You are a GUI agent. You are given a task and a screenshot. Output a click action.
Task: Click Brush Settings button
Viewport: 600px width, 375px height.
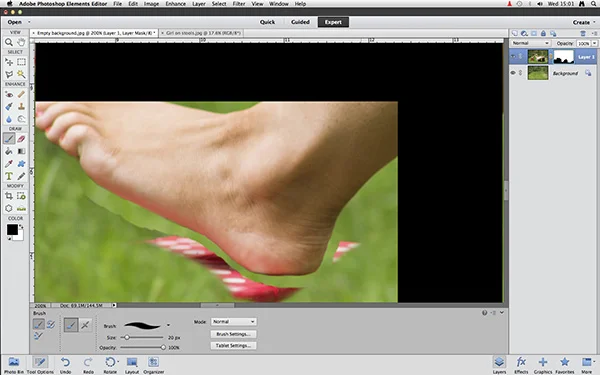click(x=233, y=334)
